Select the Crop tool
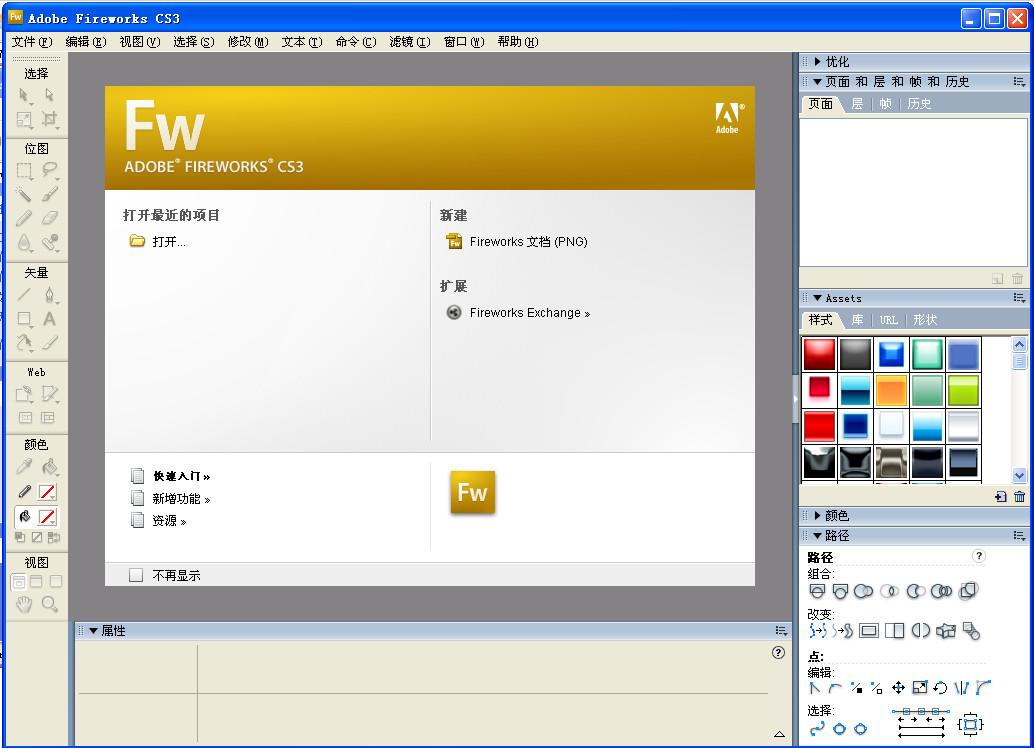 coord(49,119)
